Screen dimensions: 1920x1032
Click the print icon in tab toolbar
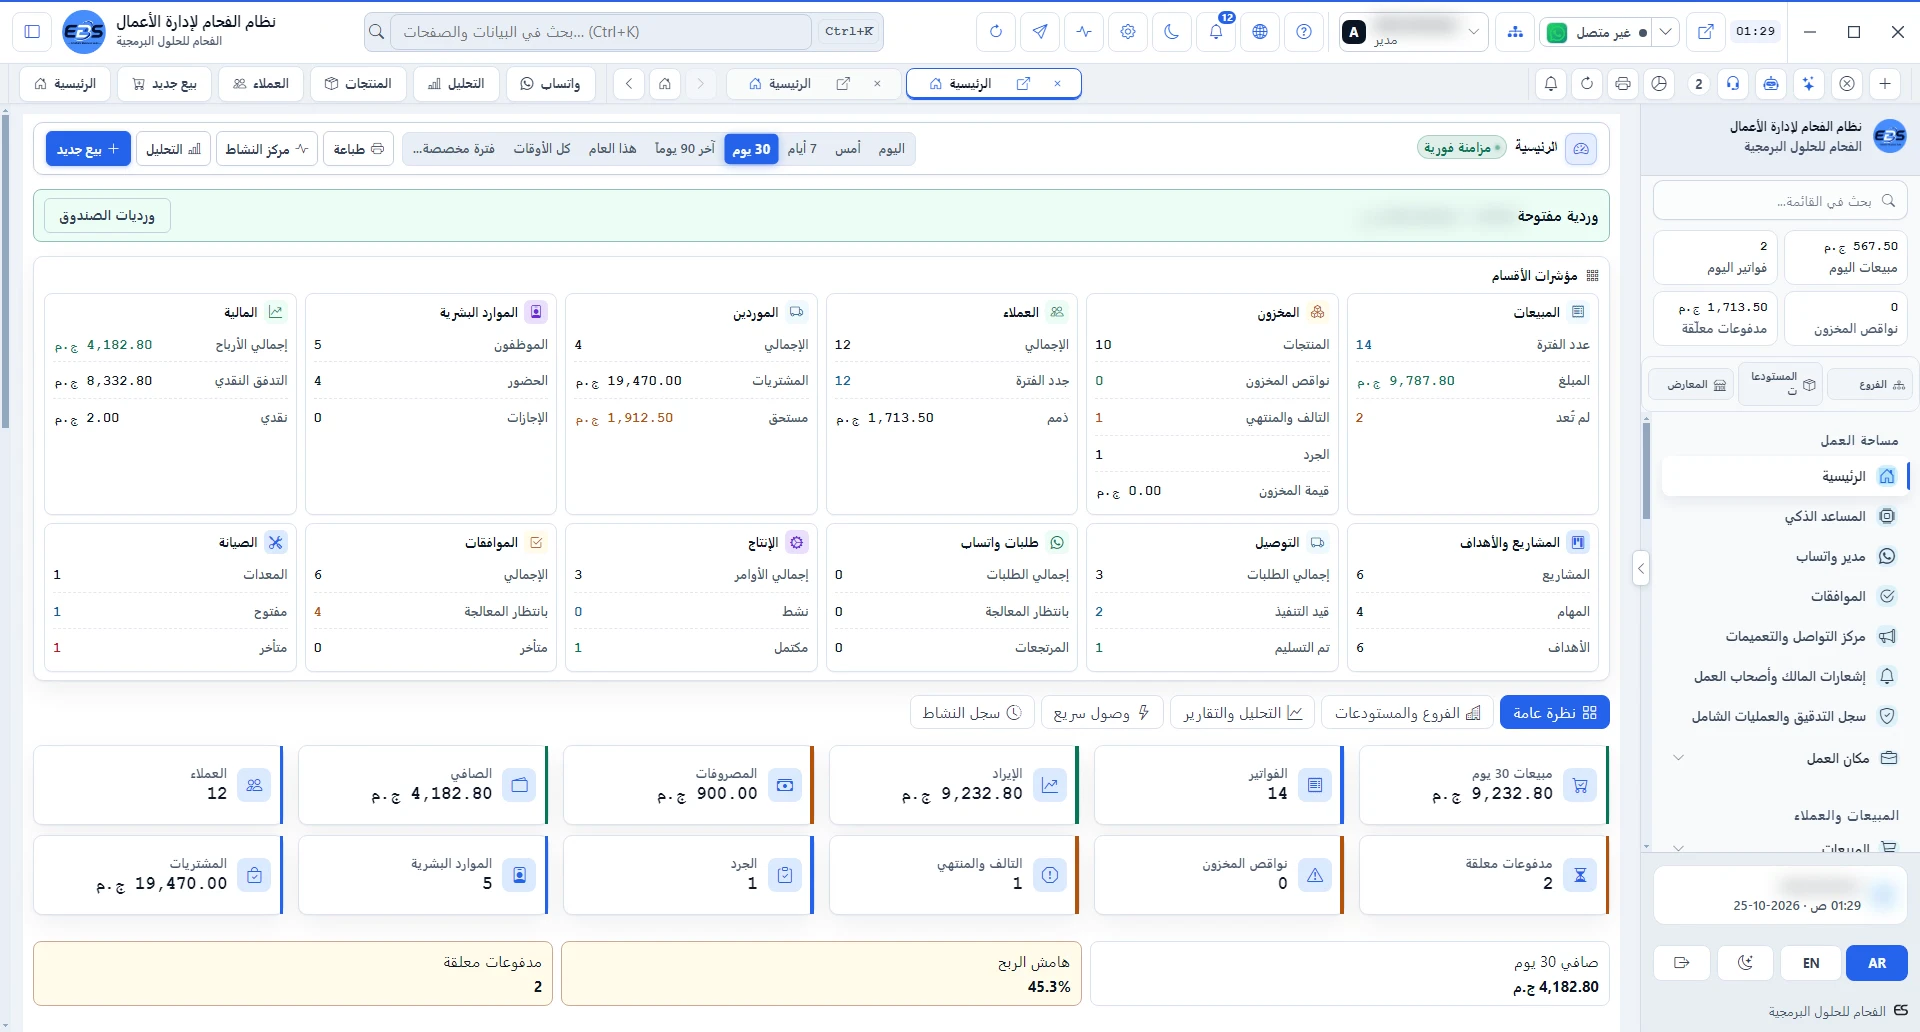point(1623,84)
